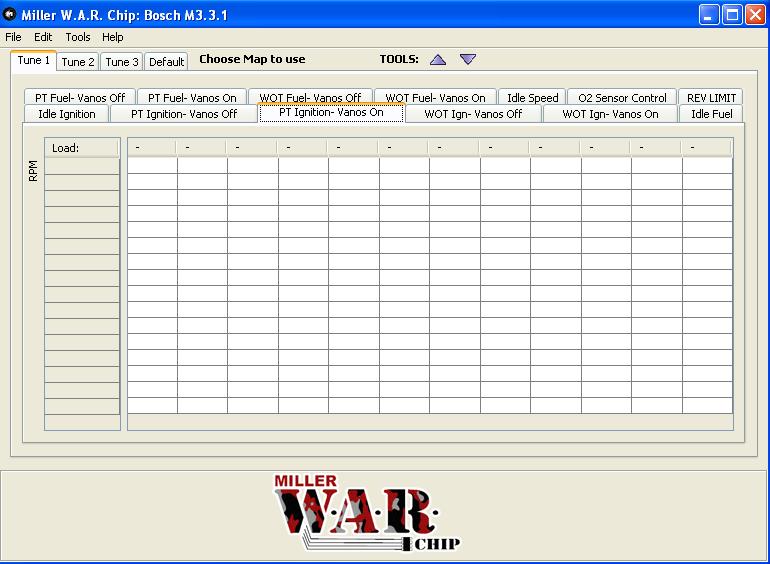The height and width of the screenshot is (564, 770).
Task: Click the TOOLS down arrow icon
Action: 468,59
